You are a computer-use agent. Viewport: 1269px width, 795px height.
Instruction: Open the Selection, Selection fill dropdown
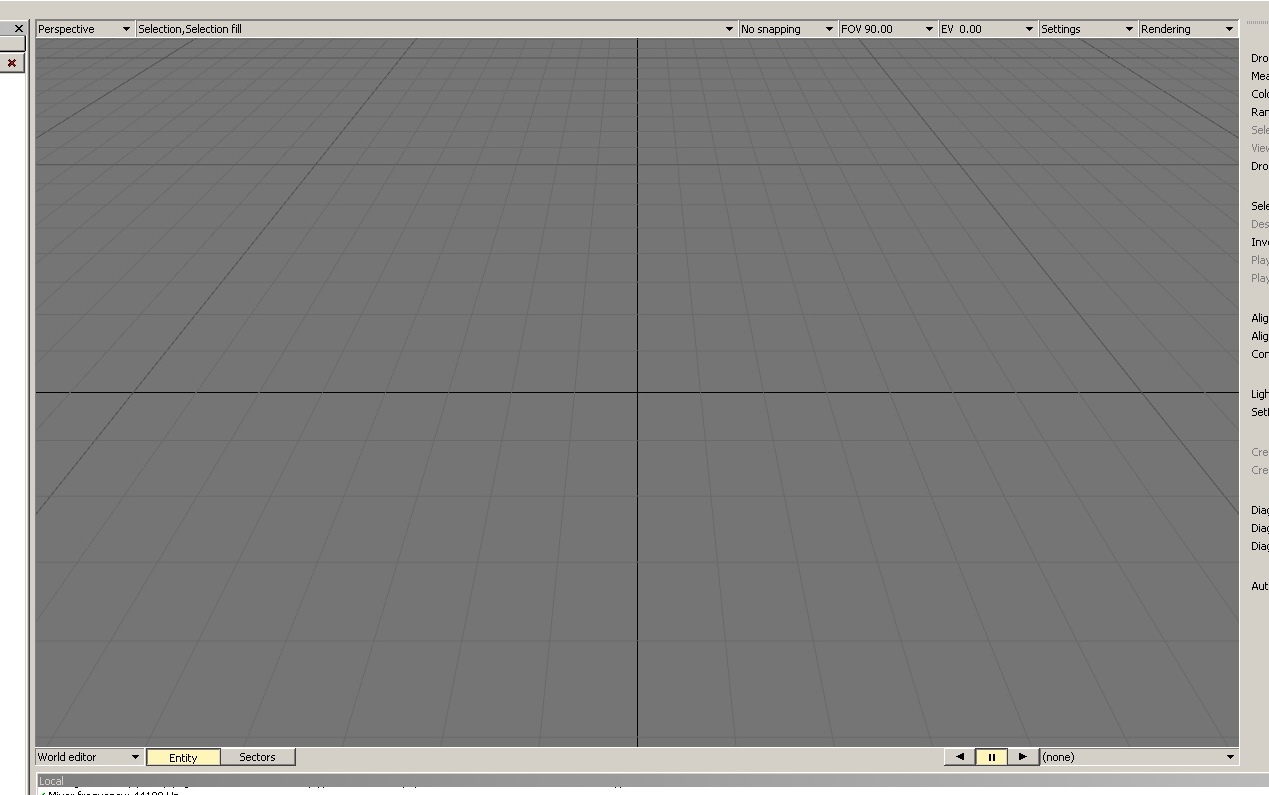coord(436,29)
